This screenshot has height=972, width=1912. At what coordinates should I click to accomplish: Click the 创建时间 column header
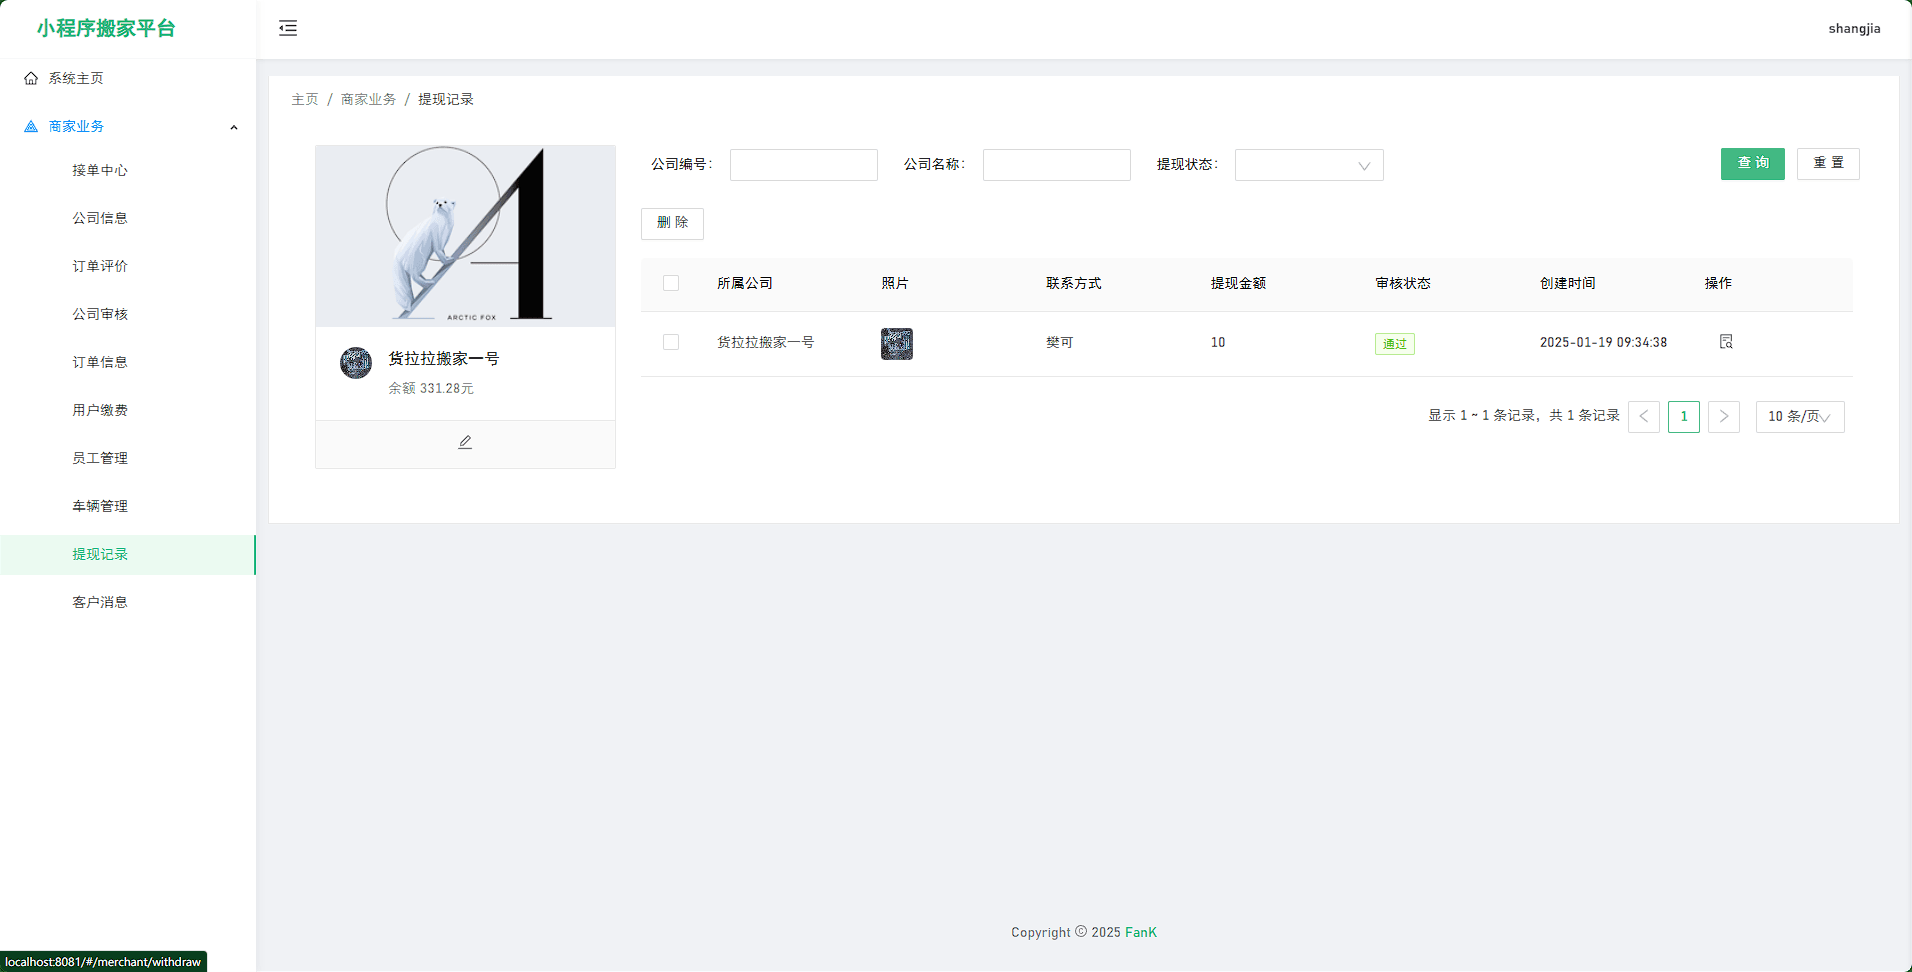click(1568, 283)
